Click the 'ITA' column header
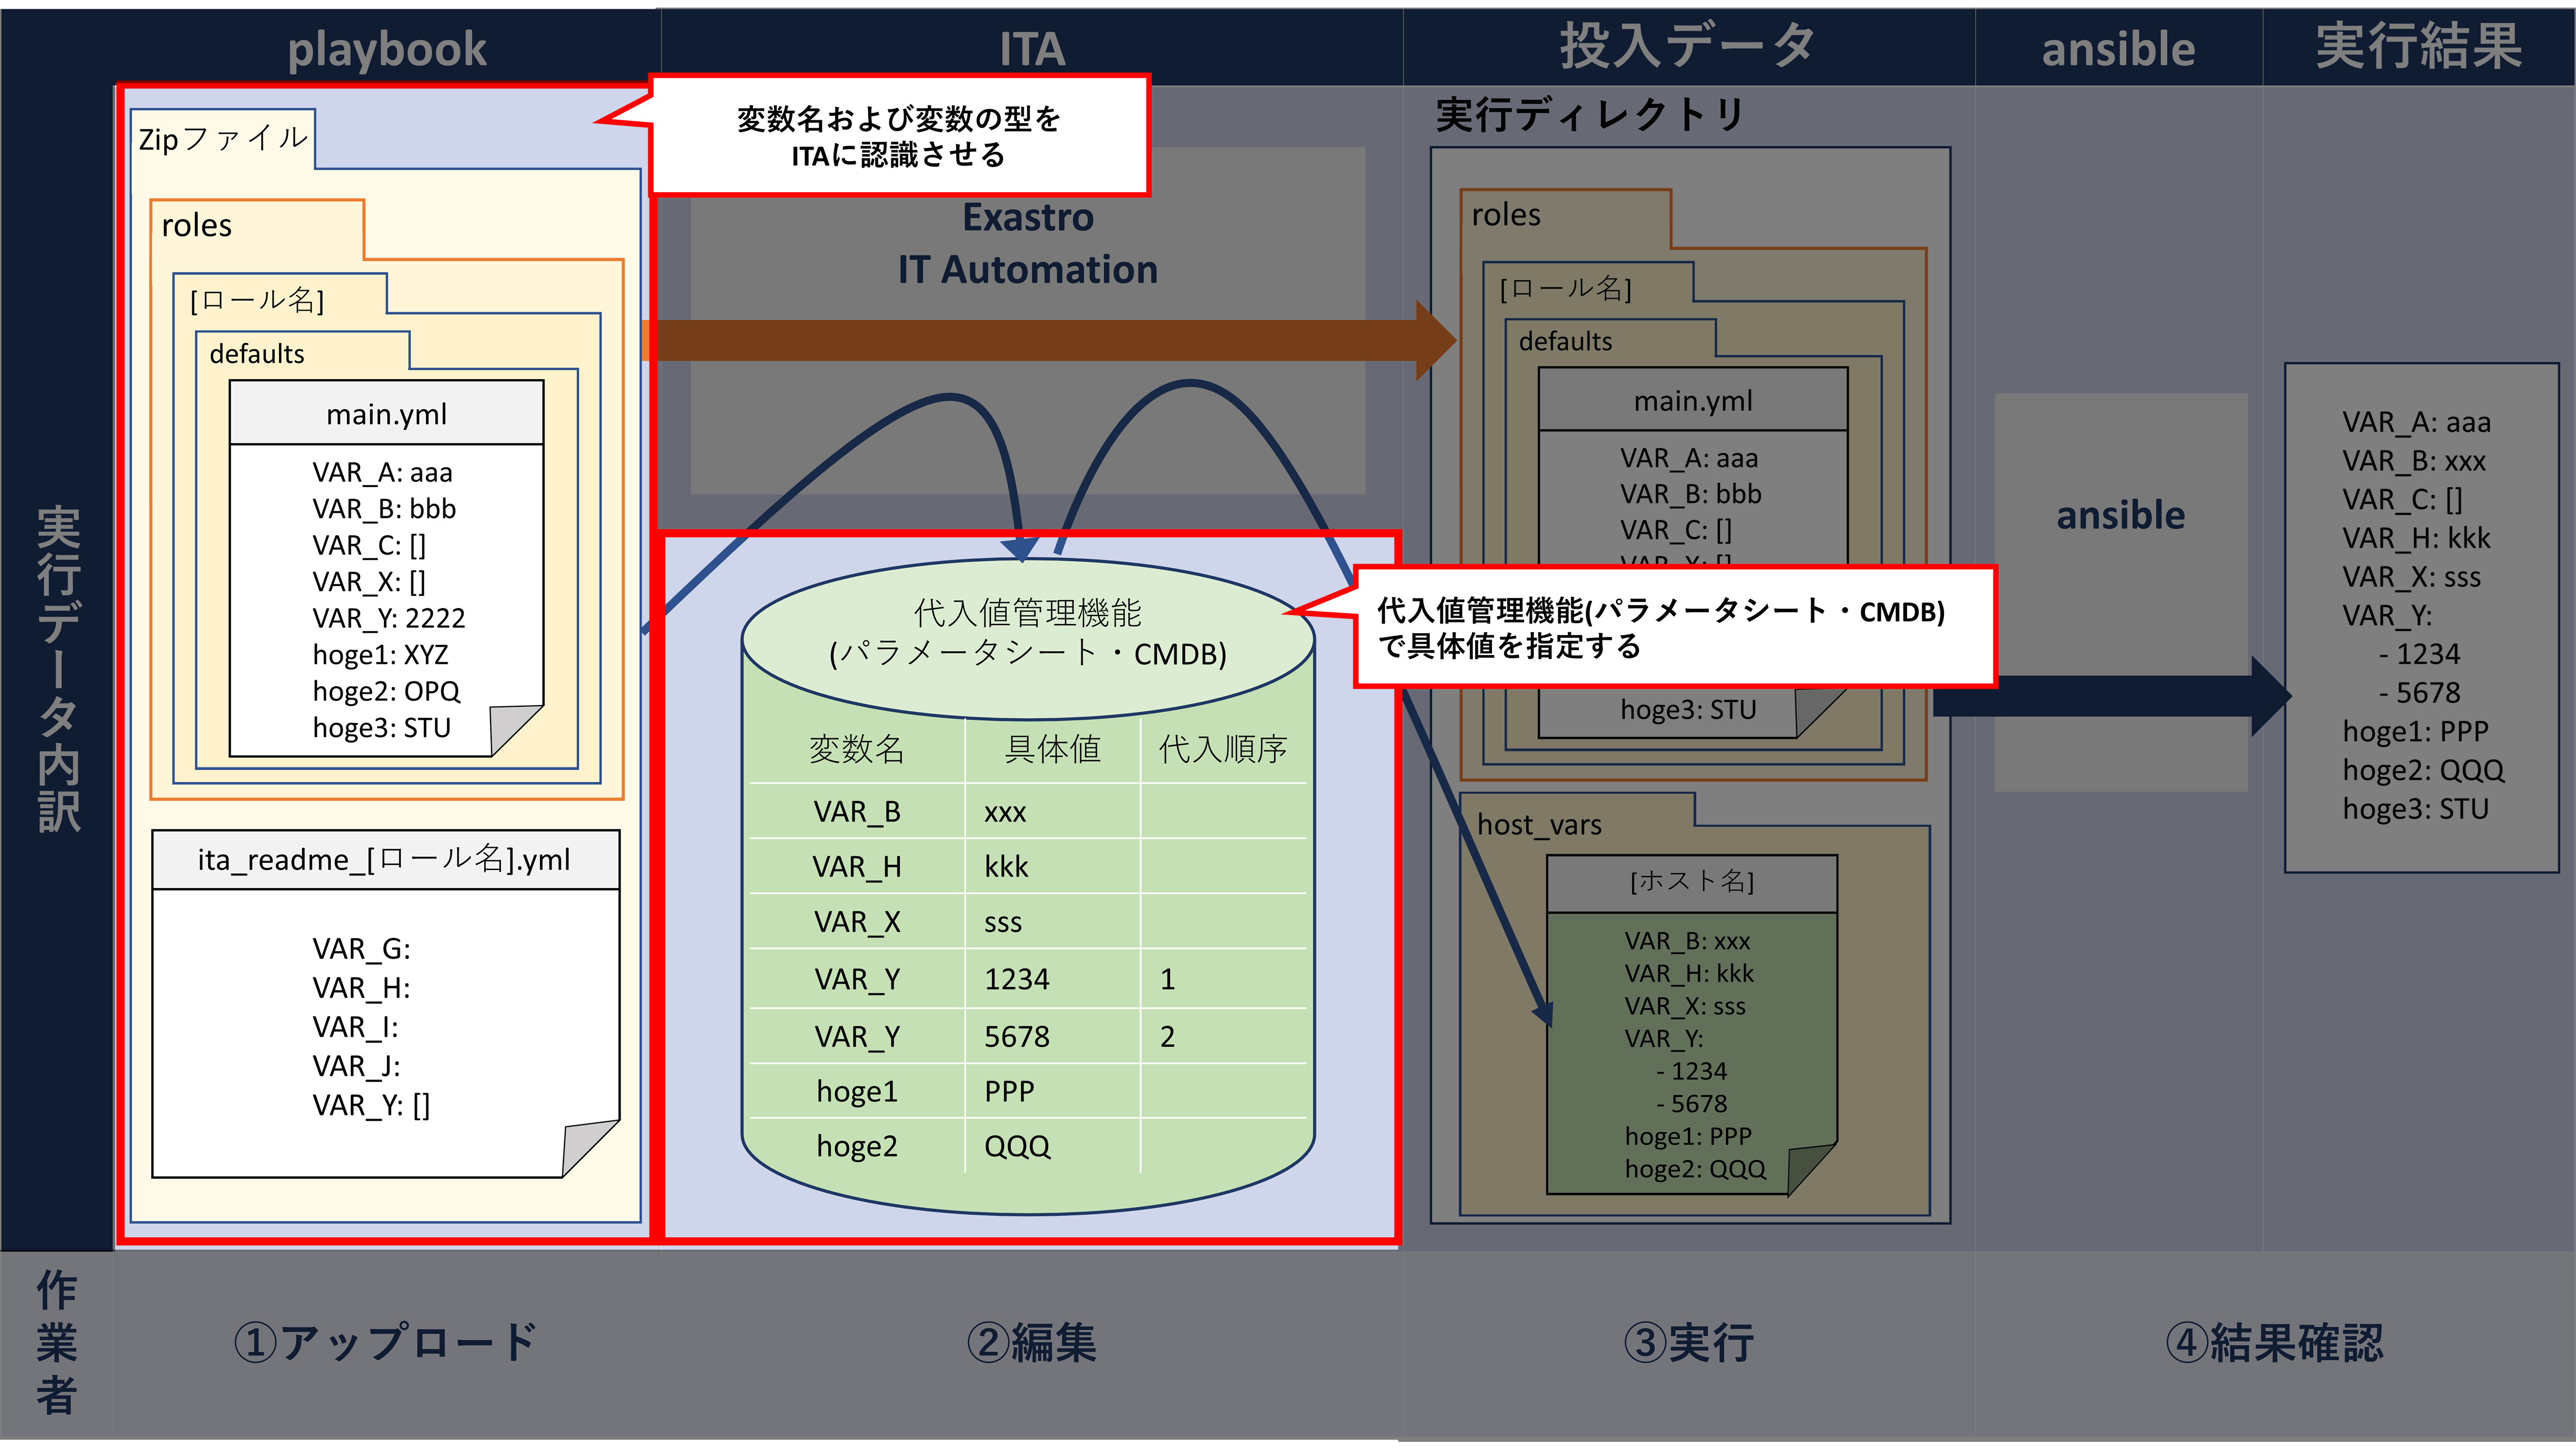The height and width of the screenshot is (1450, 2576). 1032,48
